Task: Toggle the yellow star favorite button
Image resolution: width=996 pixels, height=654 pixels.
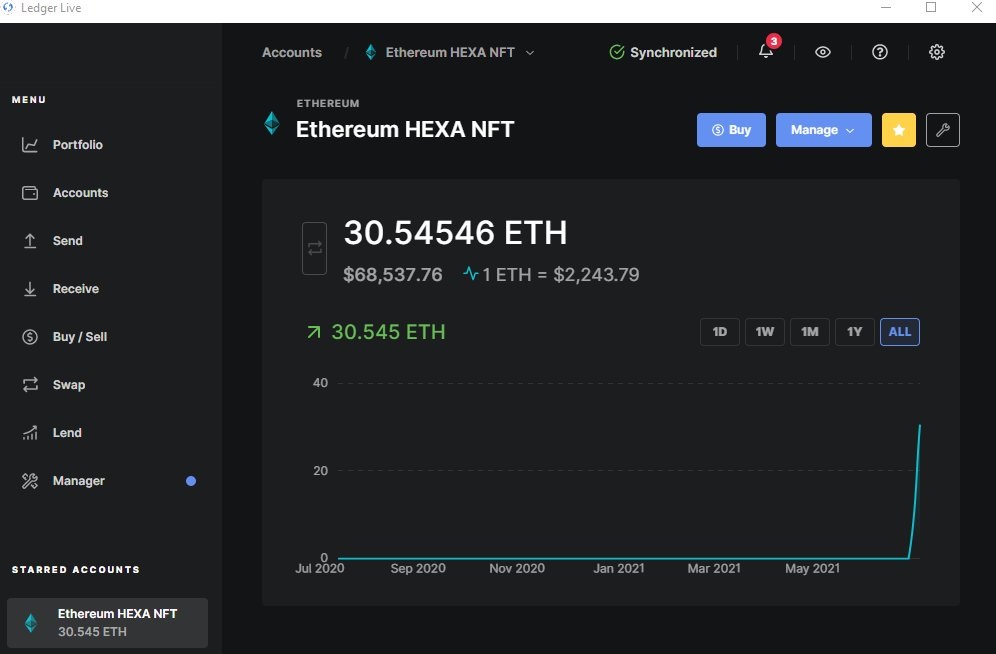Action: tap(899, 130)
